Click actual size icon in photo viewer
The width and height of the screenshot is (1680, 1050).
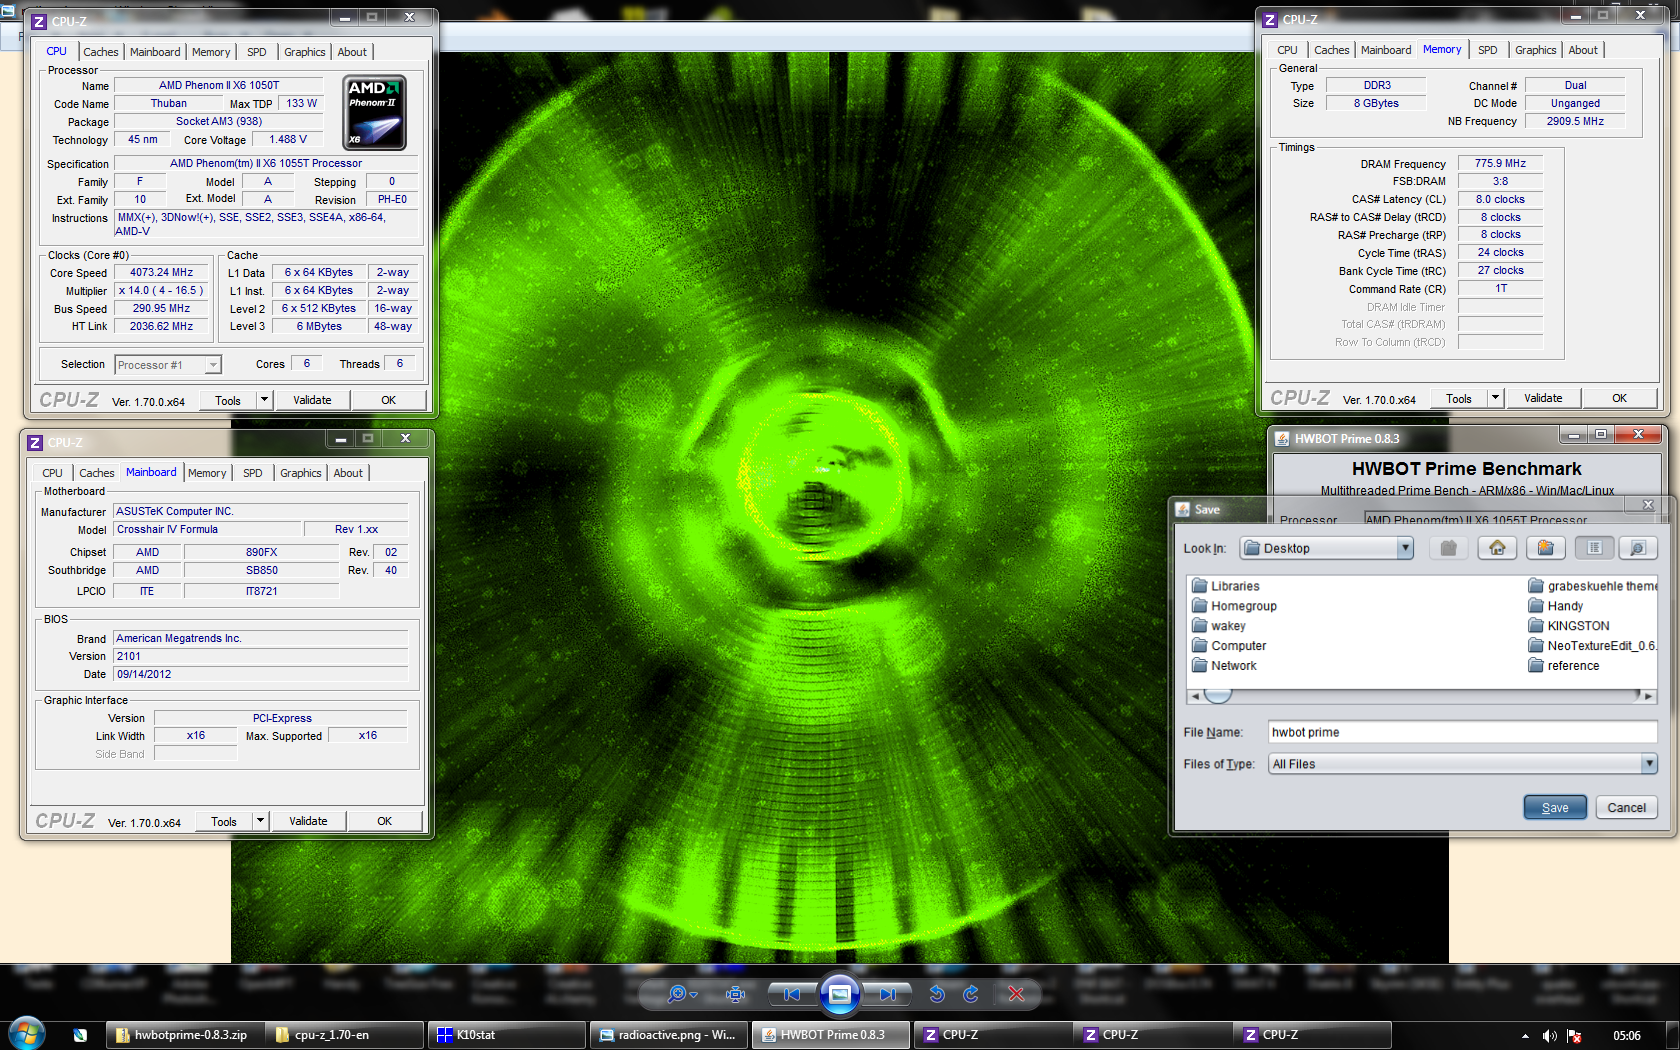(736, 994)
